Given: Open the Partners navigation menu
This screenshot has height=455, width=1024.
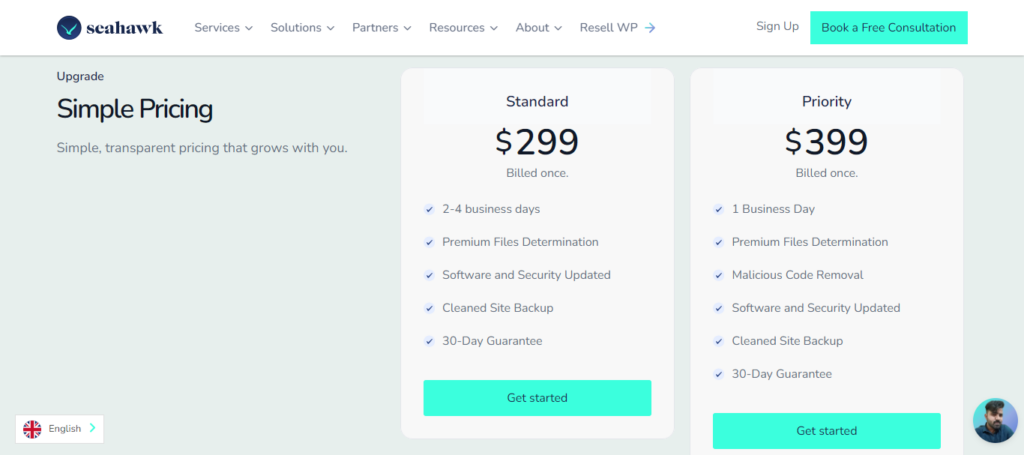Looking at the screenshot, I should (381, 28).
